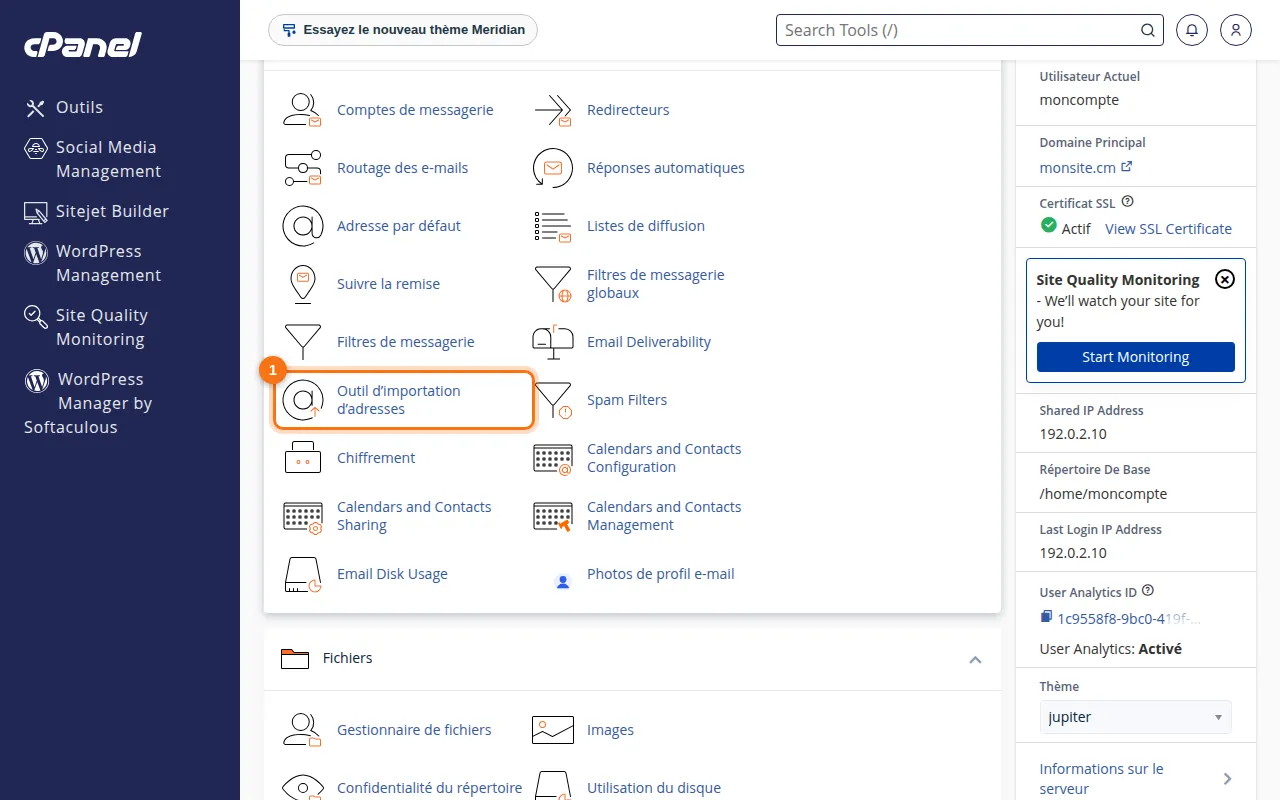Open Sitejet Builder in sidebar
The height and width of the screenshot is (800, 1280).
[97, 211]
